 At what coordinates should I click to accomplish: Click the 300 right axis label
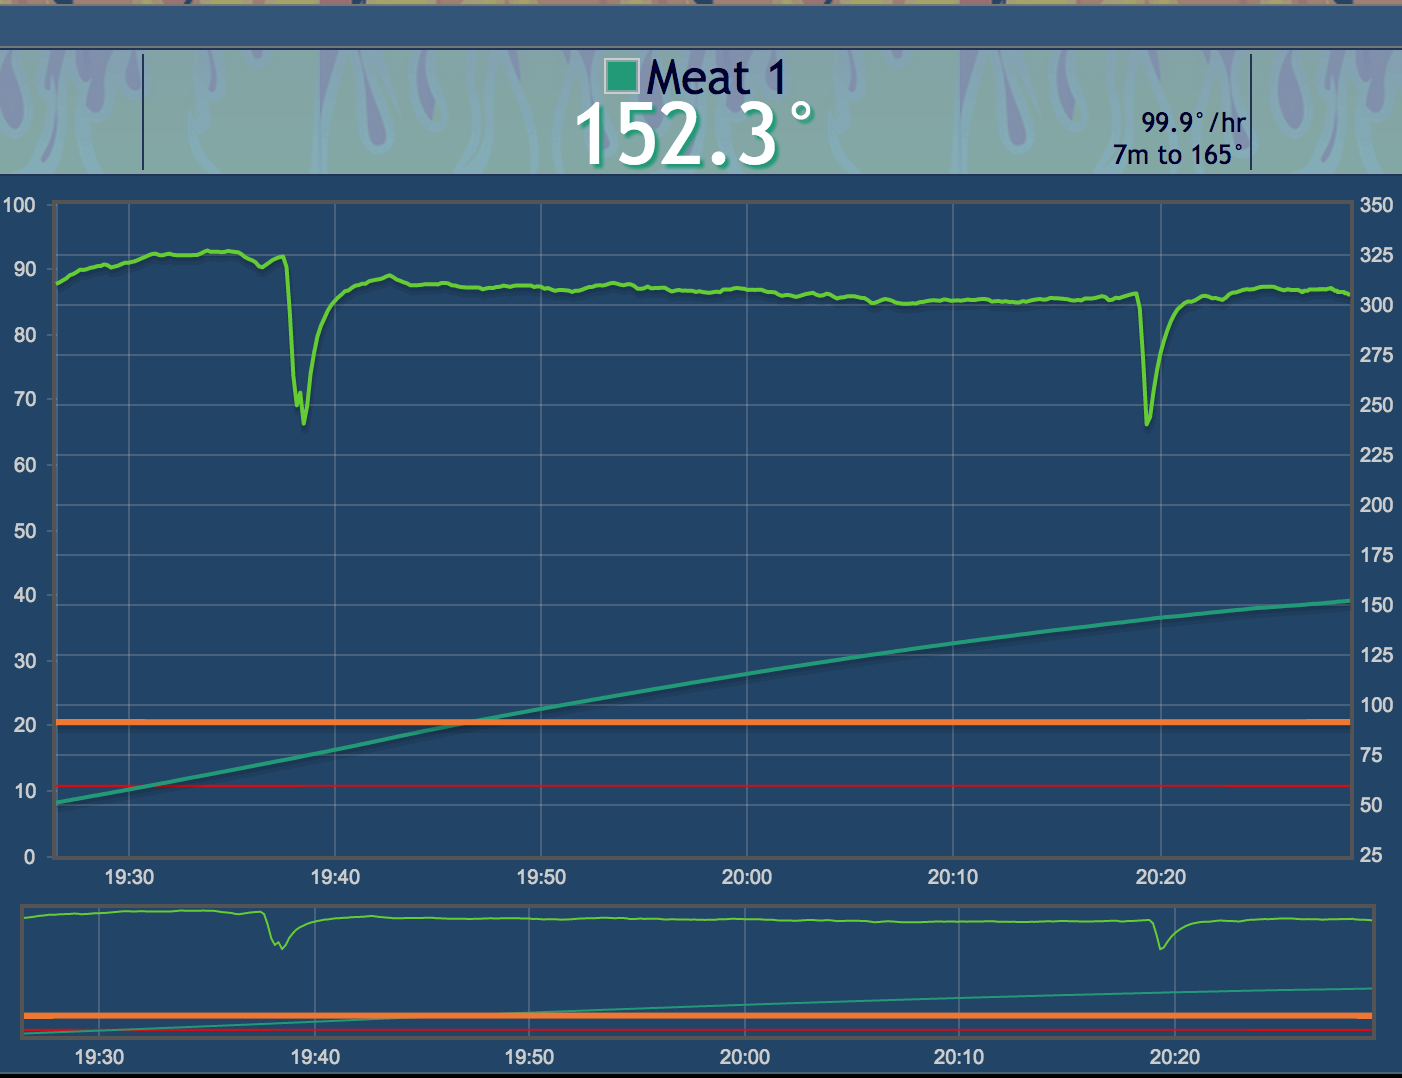click(x=1376, y=305)
